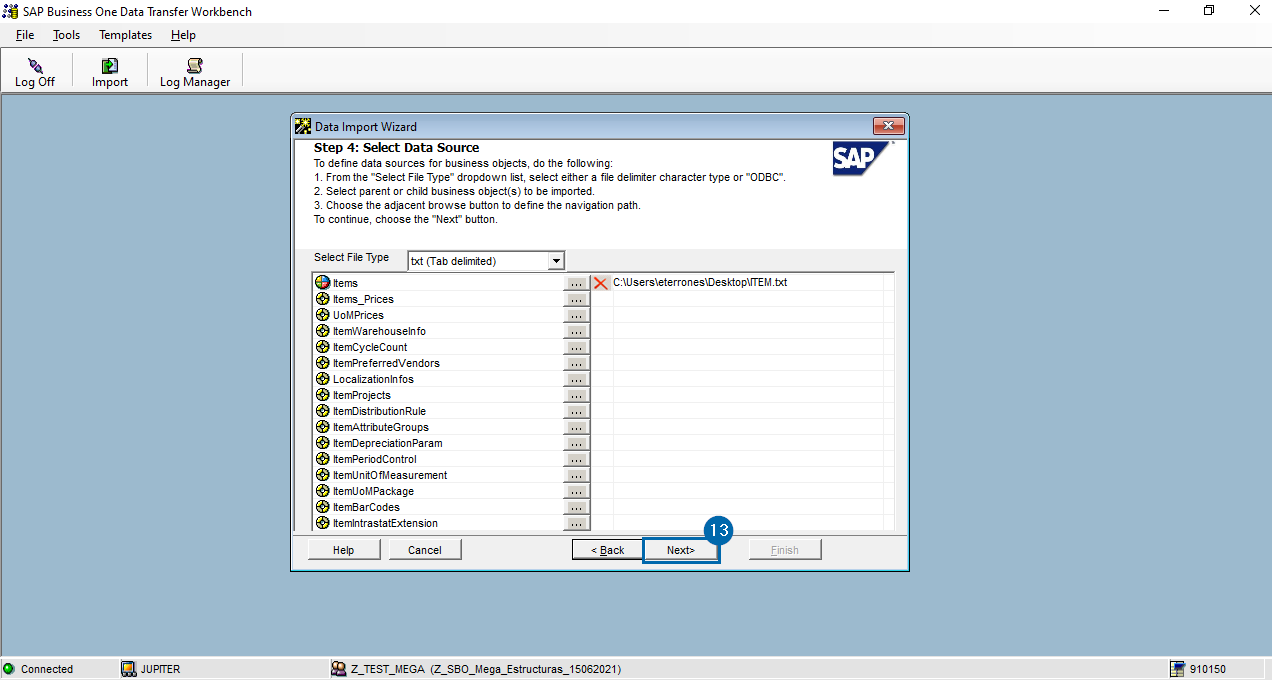Click the Import toolbar icon
Viewport: 1272px width, 680px height.
(x=110, y=66)
